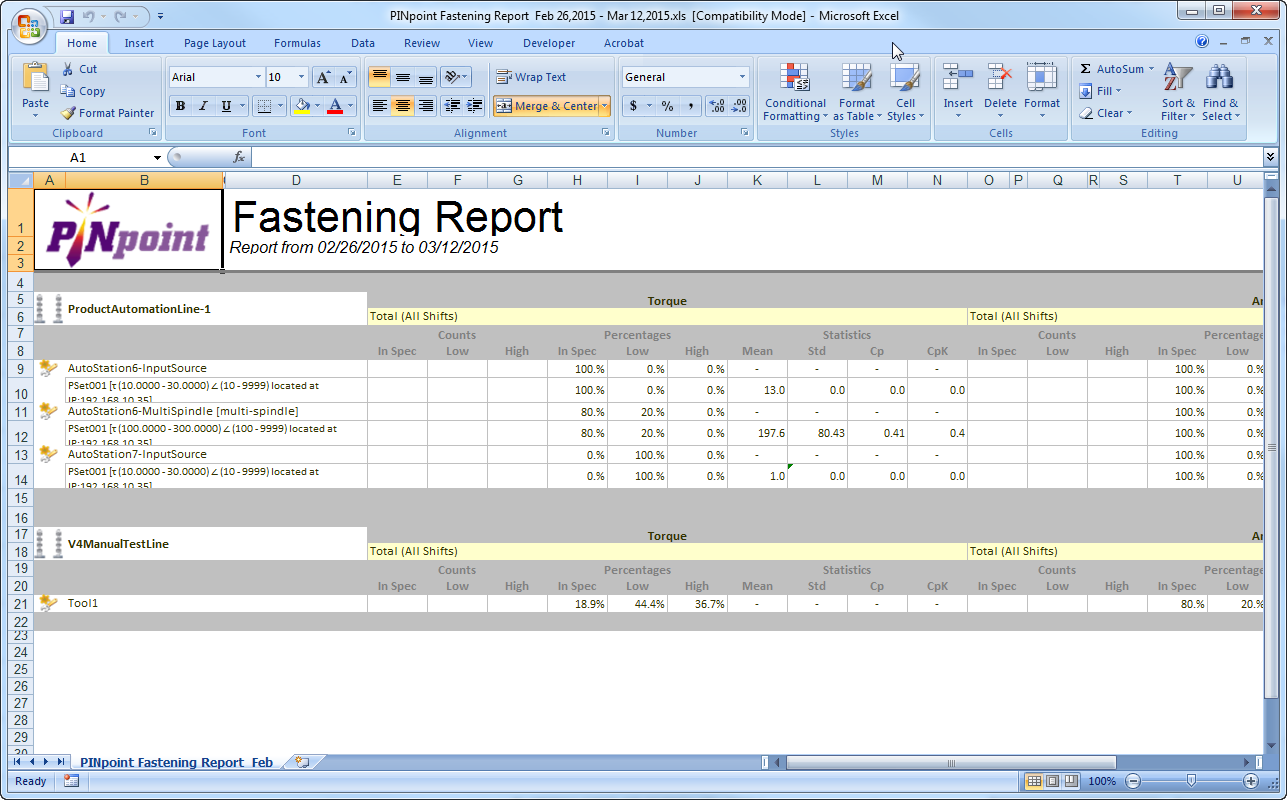Open Conditional Formatting menu
The width and height of the screenshot is (1287, 800).
pyautogui.click(x=795, y=92)
